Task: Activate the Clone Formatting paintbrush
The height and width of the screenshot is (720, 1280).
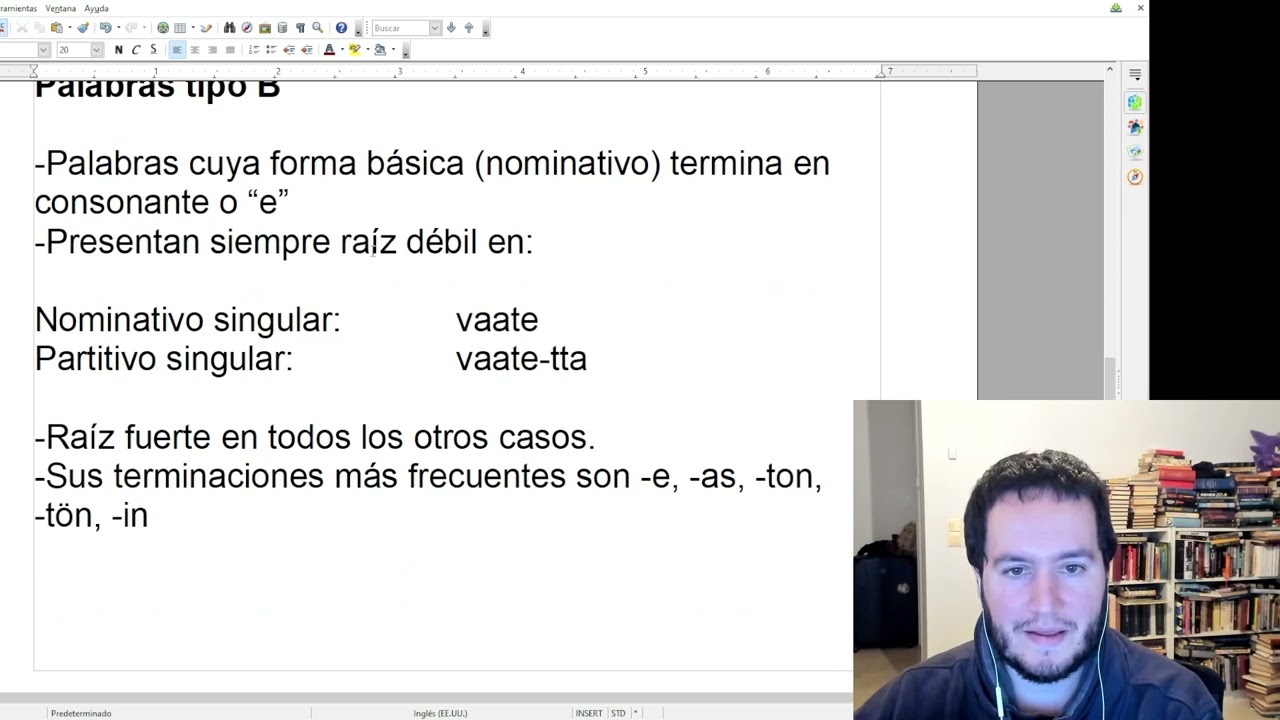Action: (x=83, y=28)
